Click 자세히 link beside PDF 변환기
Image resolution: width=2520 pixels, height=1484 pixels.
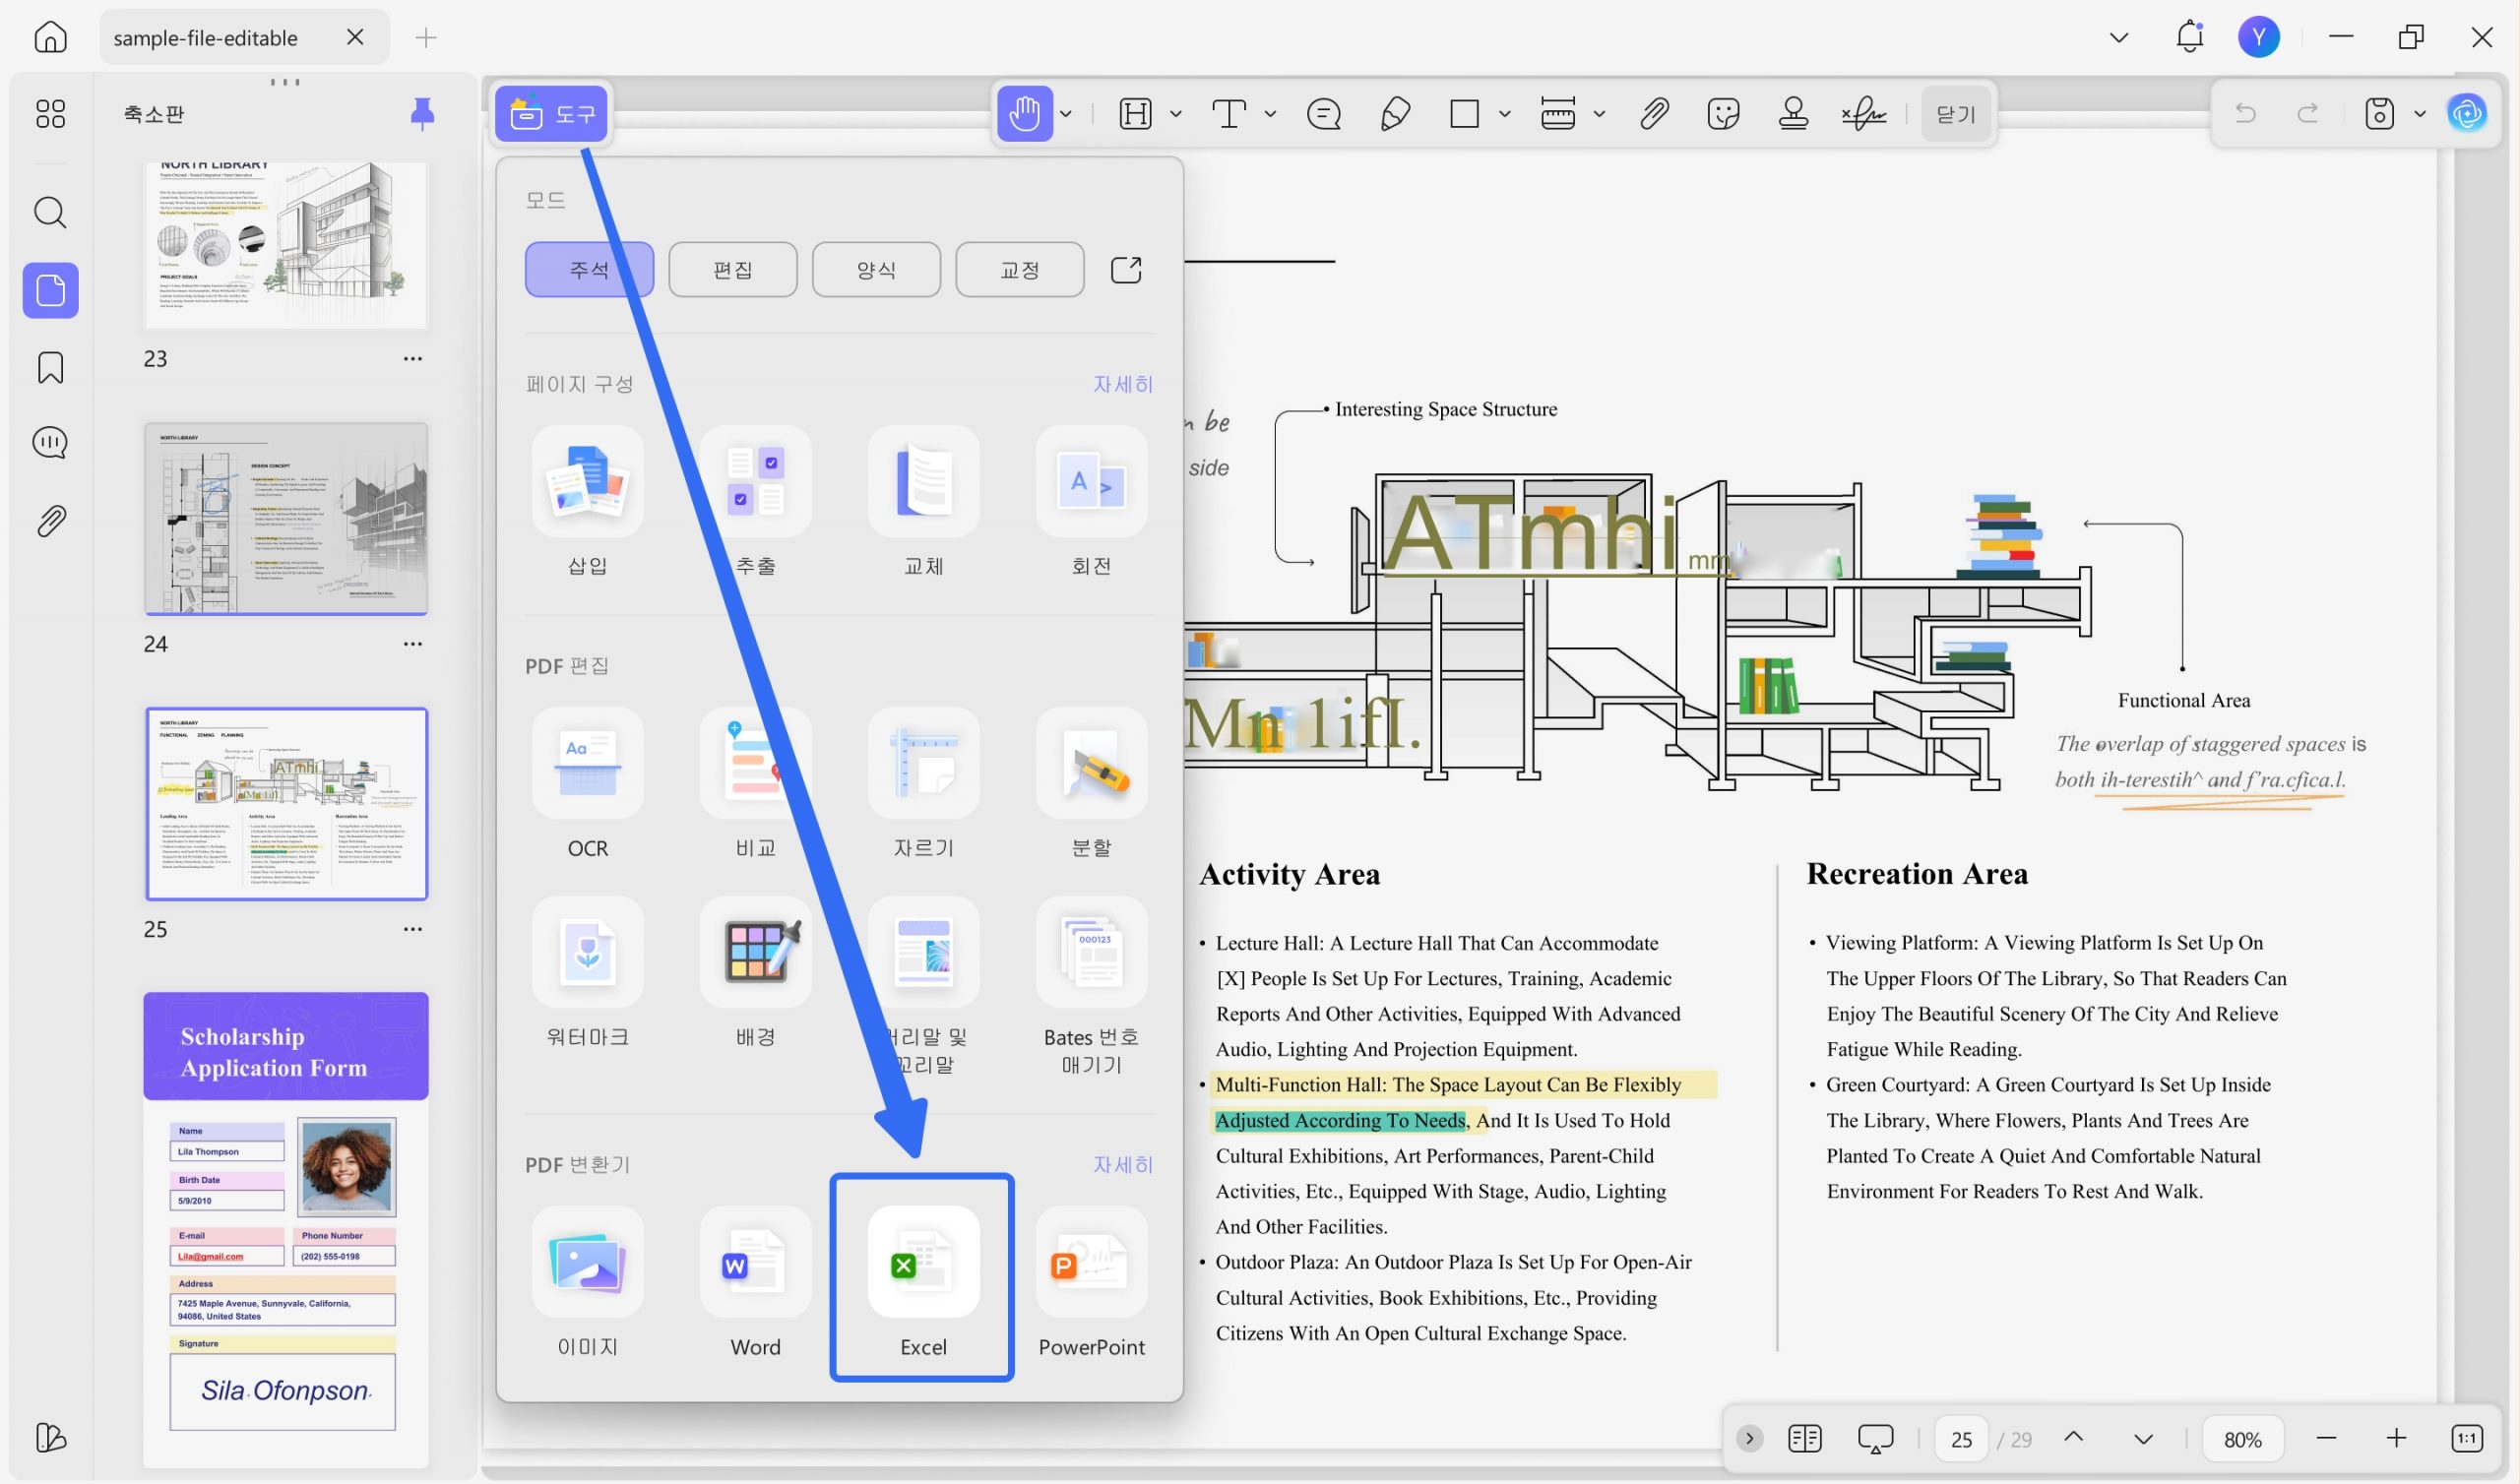[x=1122, y=1165]
